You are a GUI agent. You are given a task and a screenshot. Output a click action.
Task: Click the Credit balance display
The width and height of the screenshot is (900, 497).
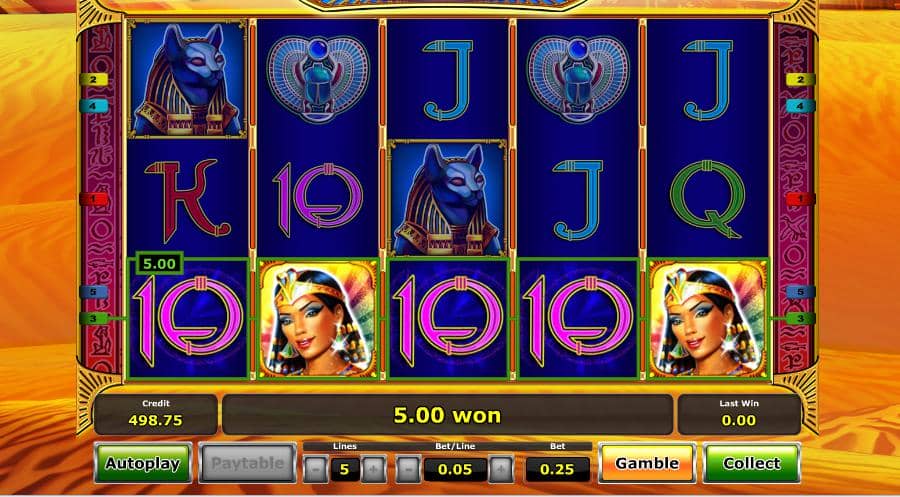click(156, 414)
